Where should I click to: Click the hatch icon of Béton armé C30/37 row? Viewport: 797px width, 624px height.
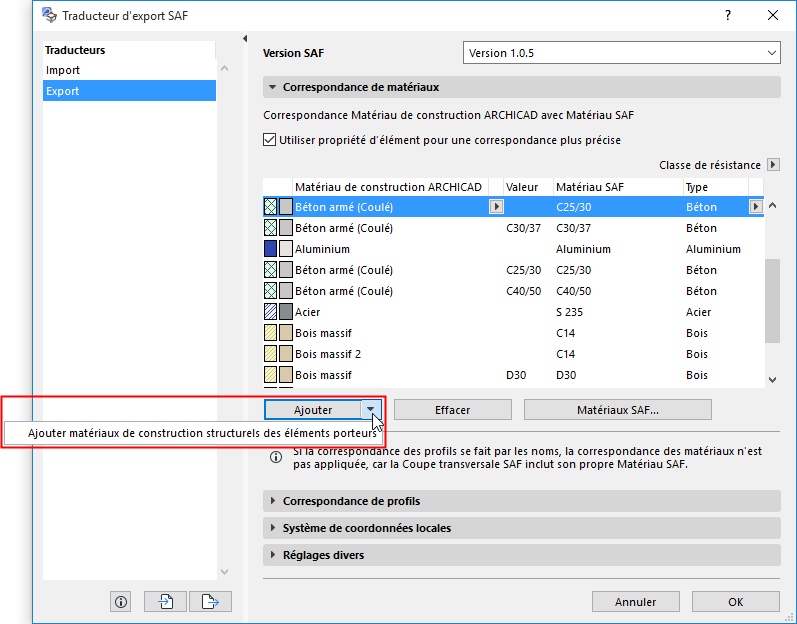pos(270,228)
